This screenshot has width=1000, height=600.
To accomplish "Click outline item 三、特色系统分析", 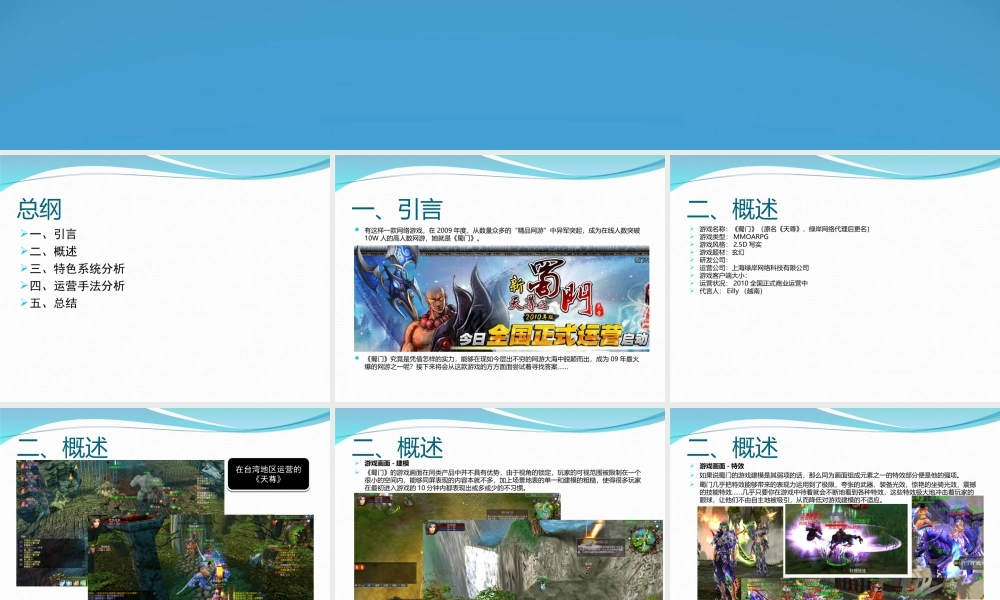I will 77,268.
